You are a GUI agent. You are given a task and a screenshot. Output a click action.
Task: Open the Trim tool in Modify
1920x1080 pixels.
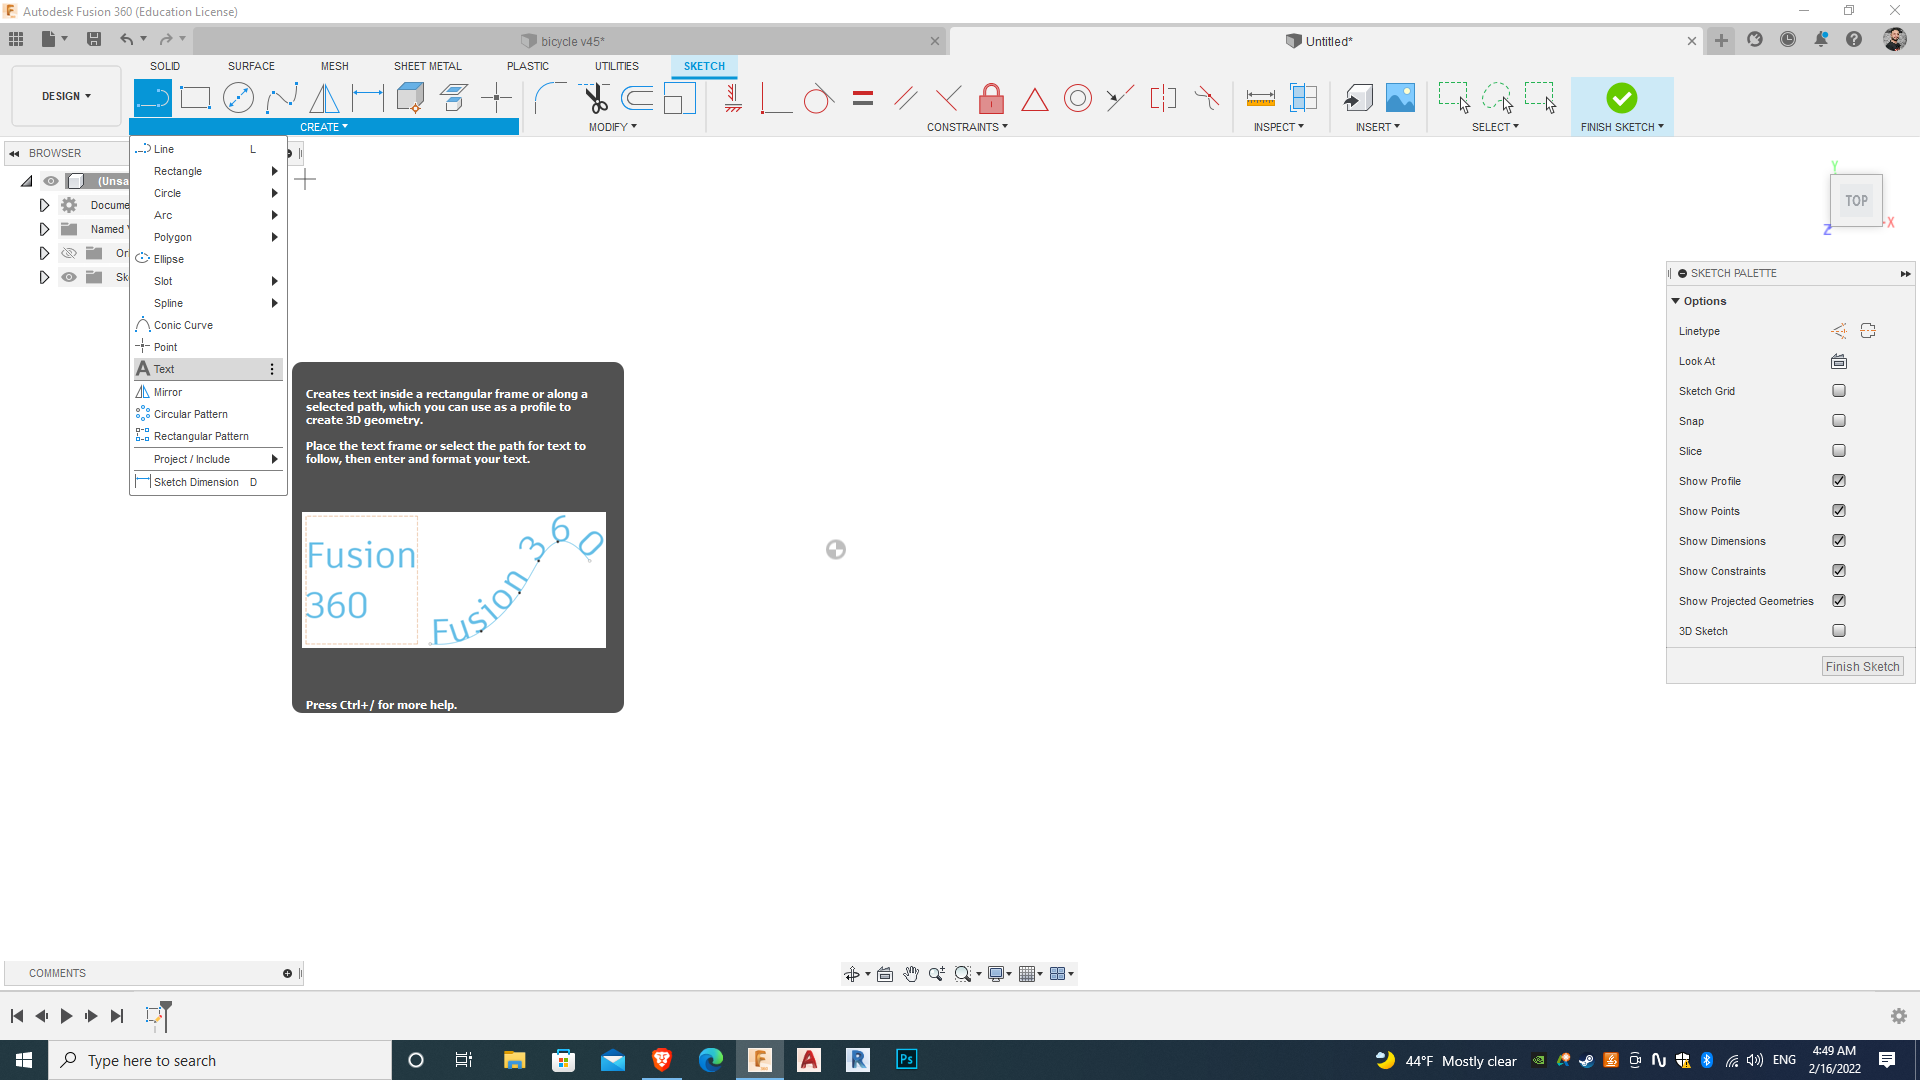click(x=595, y=97)
